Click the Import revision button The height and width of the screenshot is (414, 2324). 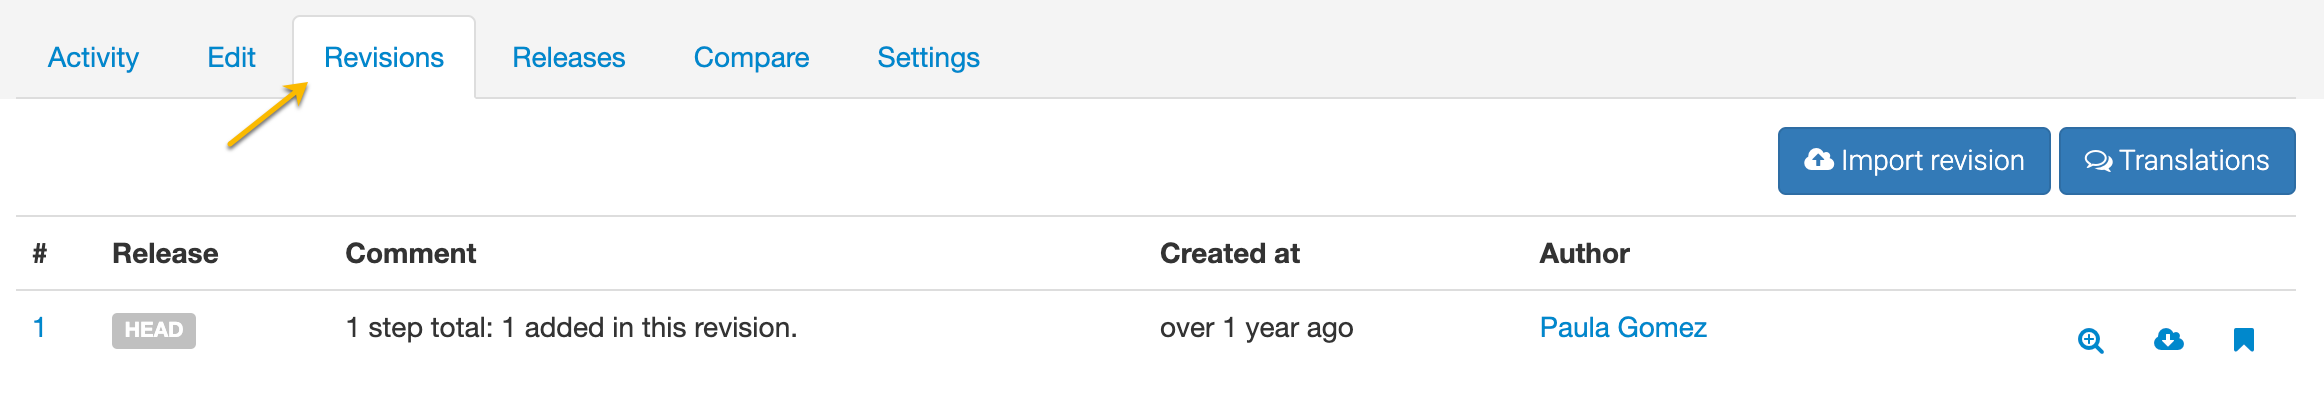1913,161
